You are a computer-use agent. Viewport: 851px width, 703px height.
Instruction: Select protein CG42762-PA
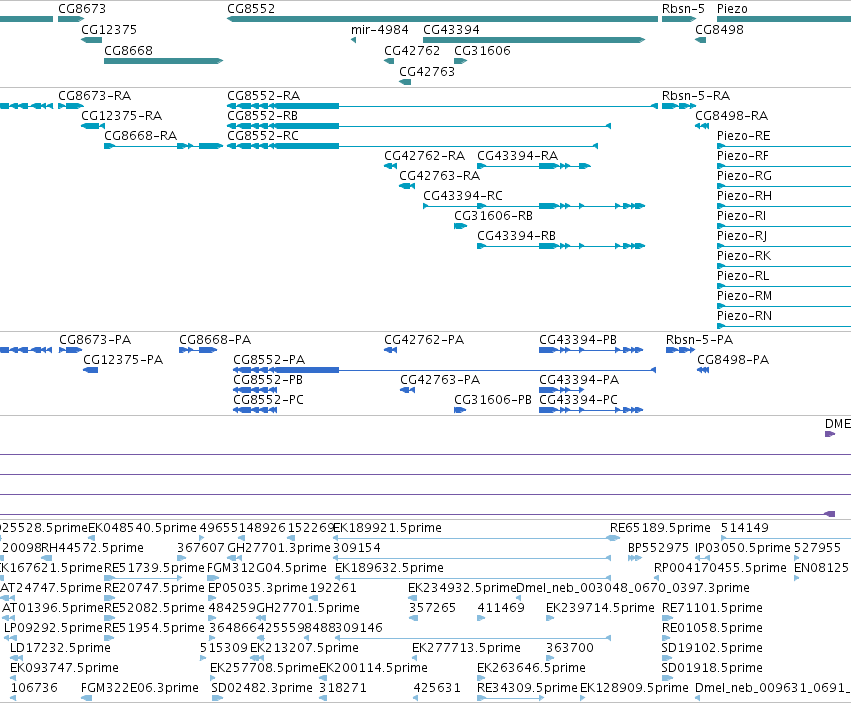click(x=424, y=340)
